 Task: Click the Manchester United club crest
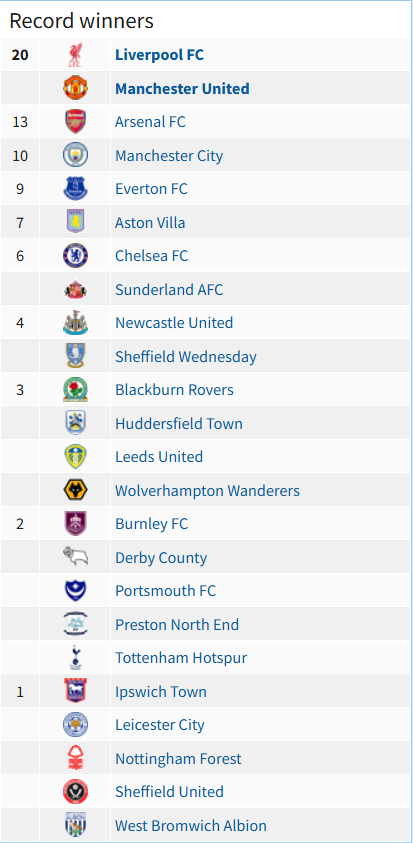tap(75, 88)
